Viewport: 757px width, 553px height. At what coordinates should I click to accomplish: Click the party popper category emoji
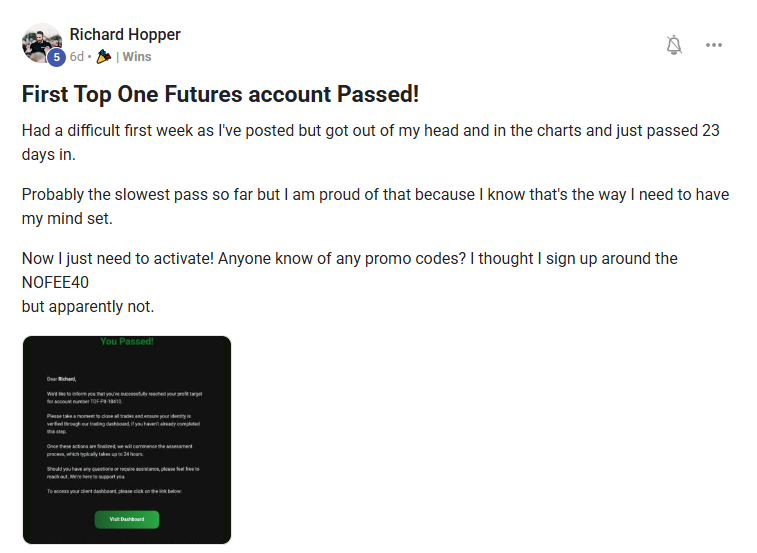103,57
